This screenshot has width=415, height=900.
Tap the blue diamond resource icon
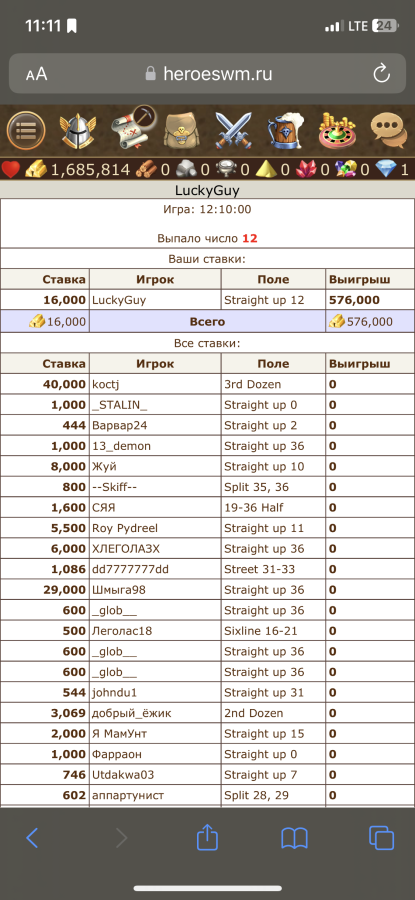(x=385, y=169)
